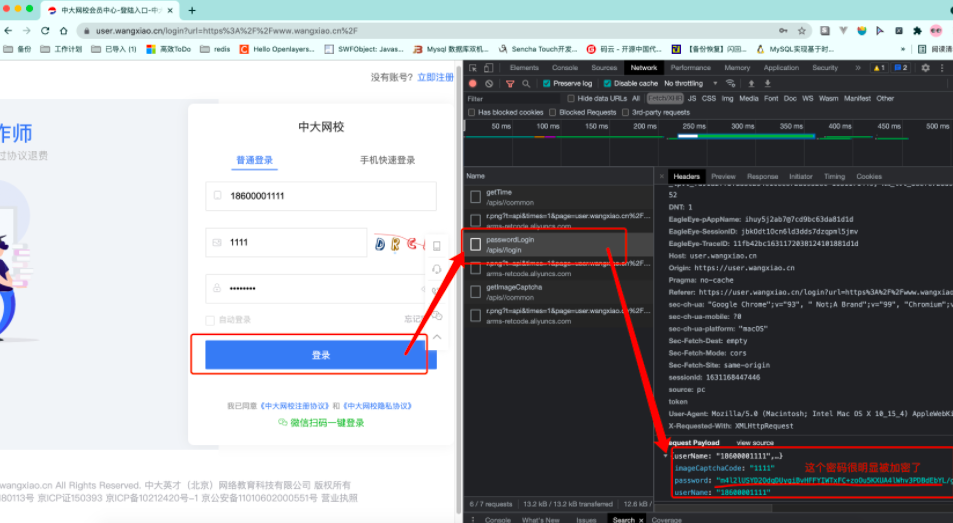Click the network Filter text box
This screenshot has width=953, height=523.
pos(512,98)
